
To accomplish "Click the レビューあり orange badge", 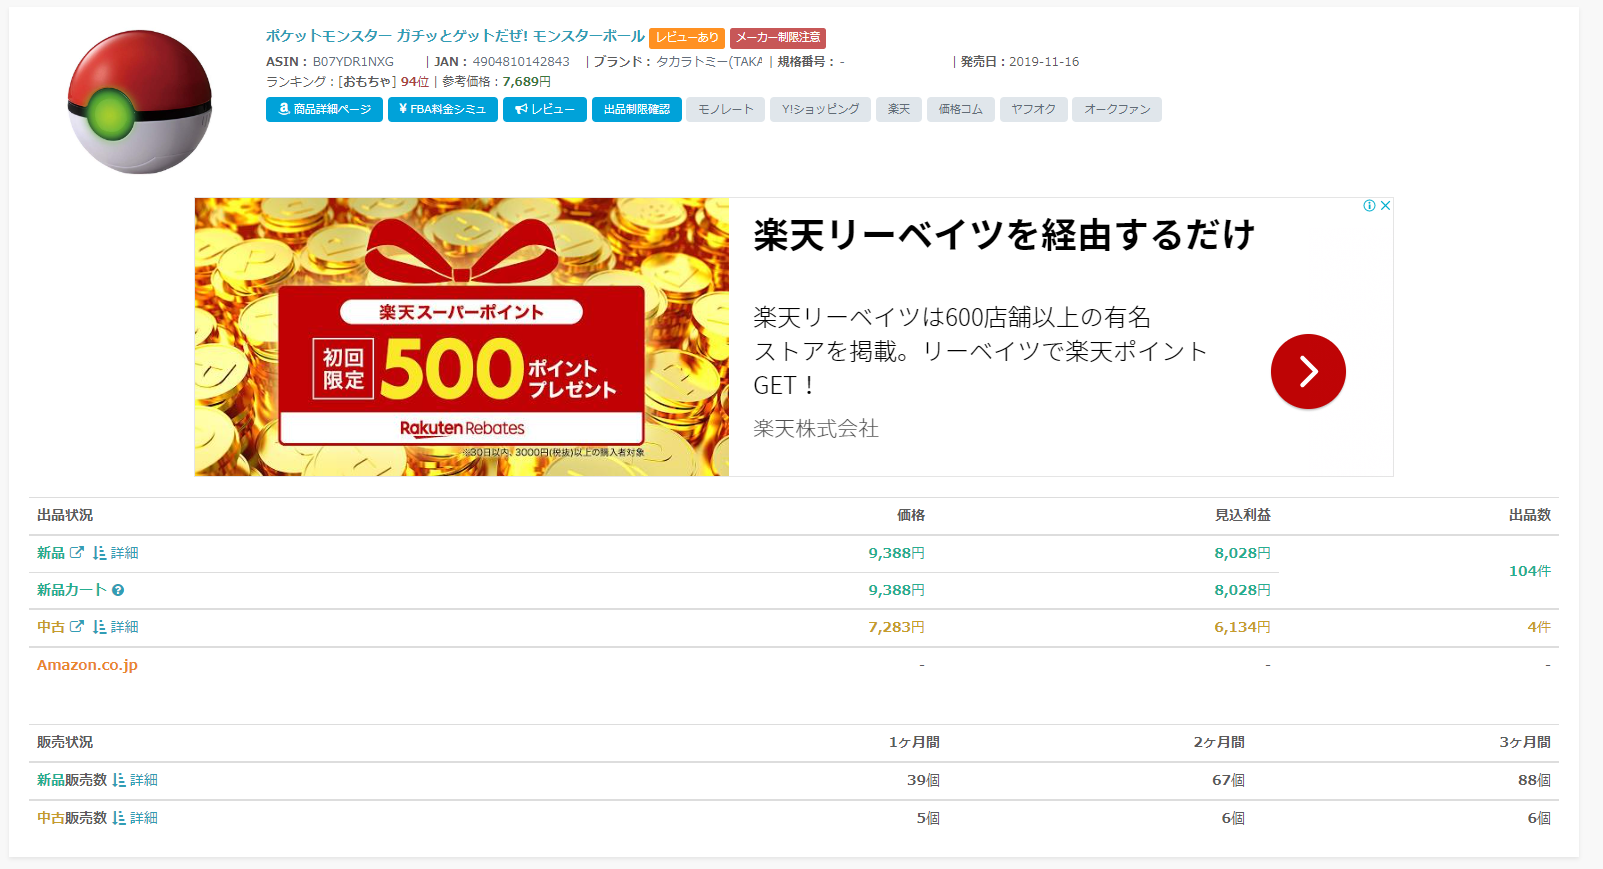I will point(687,37).
